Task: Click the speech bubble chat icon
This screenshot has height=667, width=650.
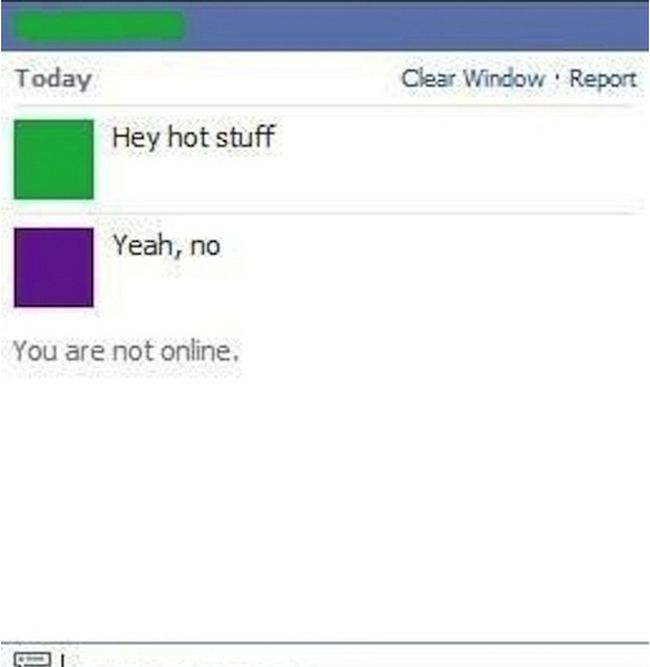Action: (x=32, y=659)
